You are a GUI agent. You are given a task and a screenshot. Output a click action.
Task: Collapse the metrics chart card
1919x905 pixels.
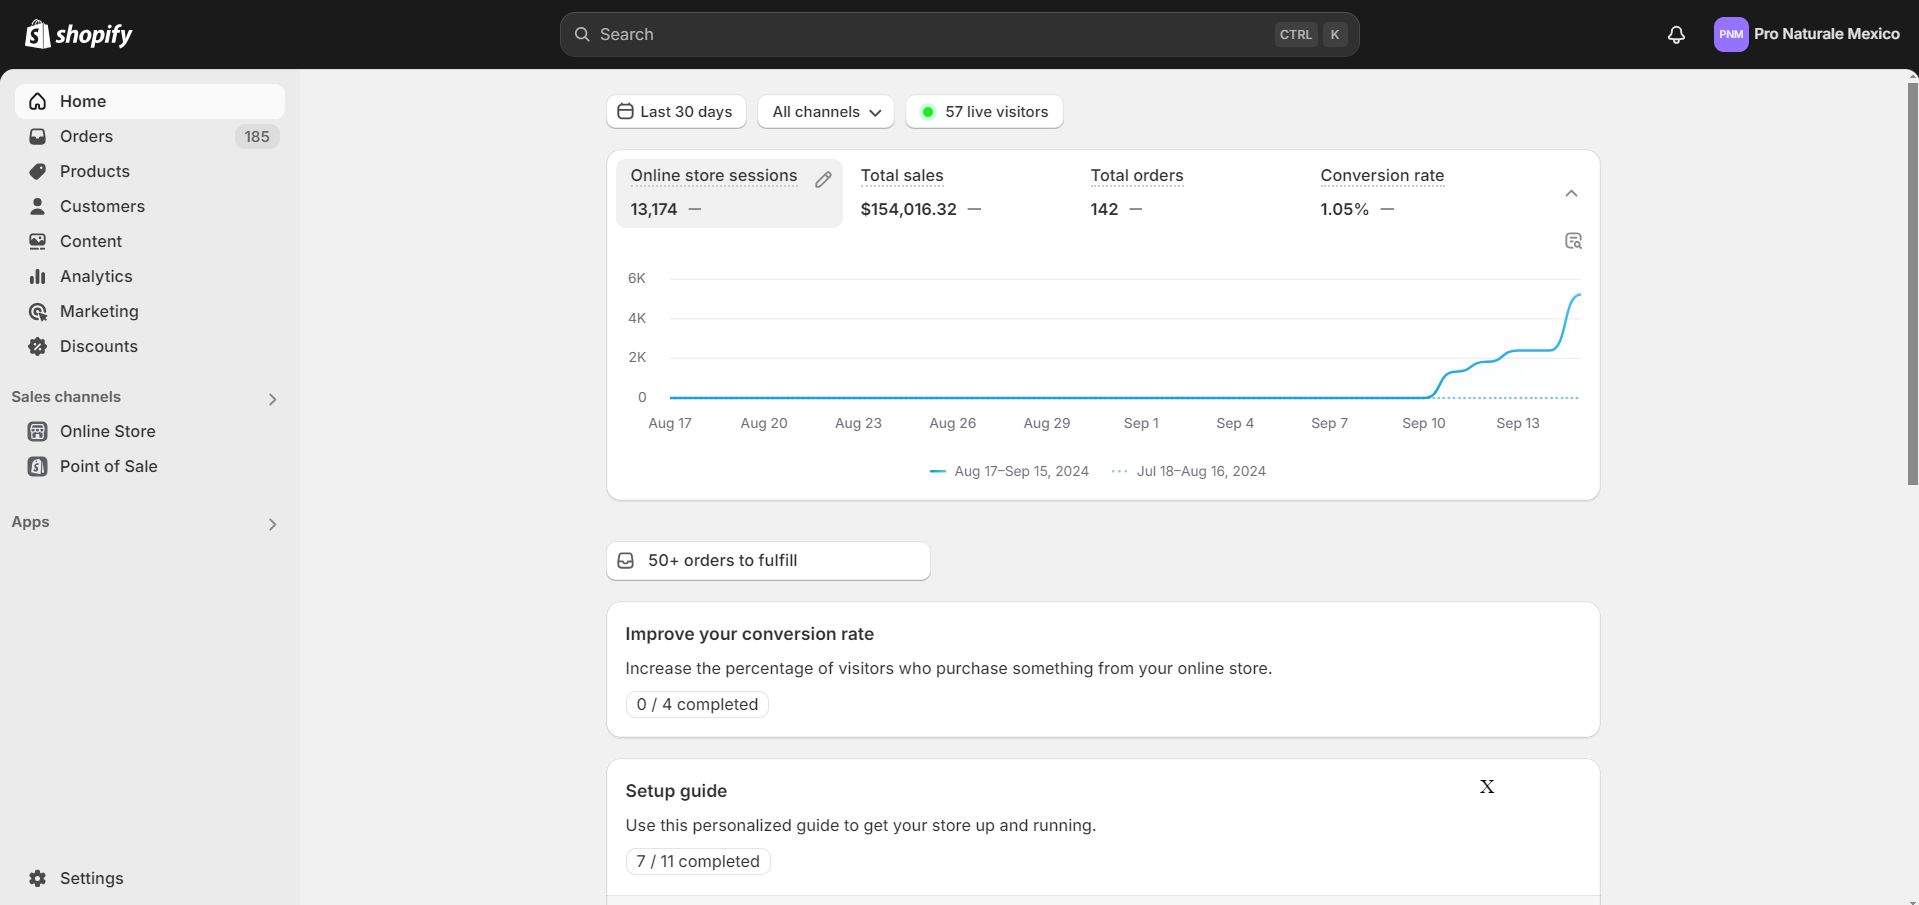point(1571,194)
